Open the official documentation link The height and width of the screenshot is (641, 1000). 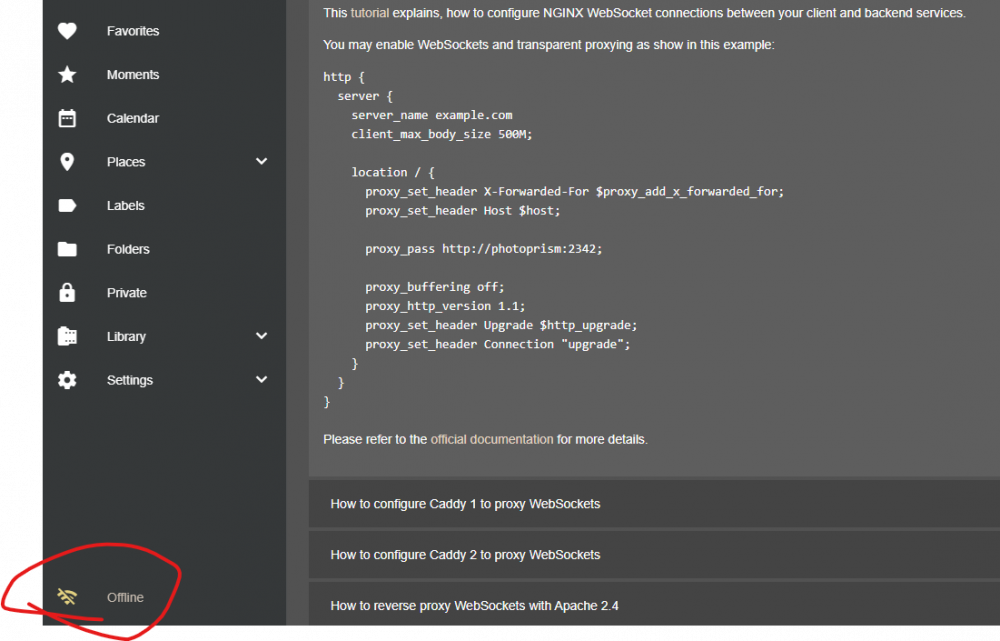point(492,439)
